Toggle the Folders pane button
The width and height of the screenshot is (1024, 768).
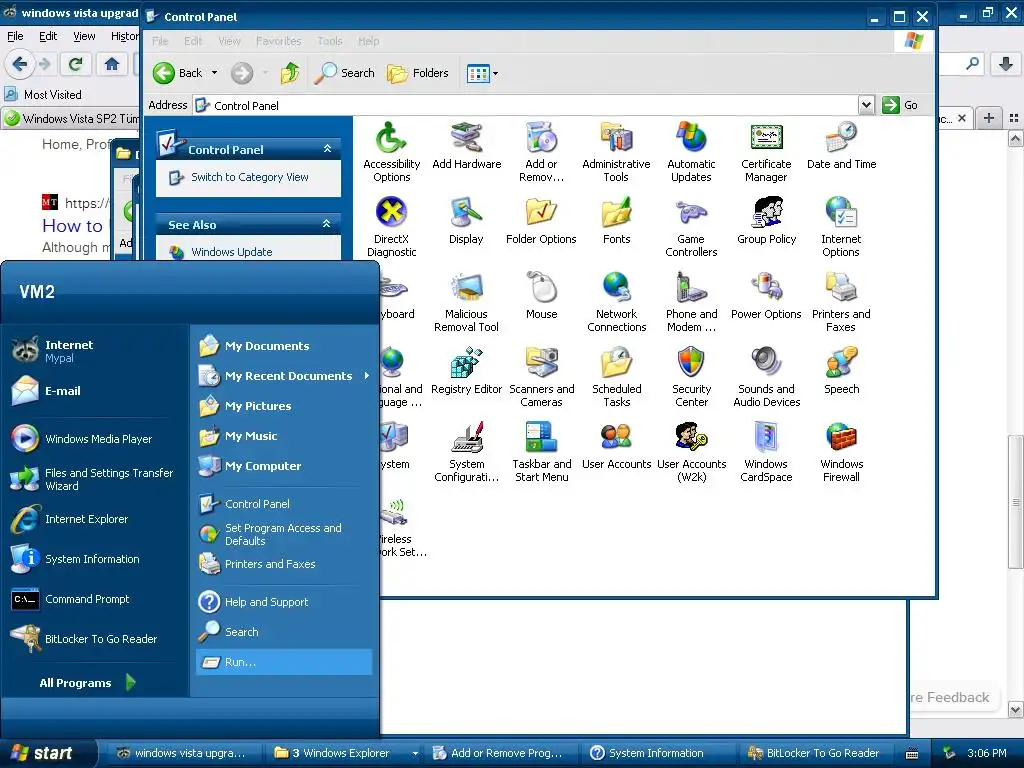pos(417,73)
